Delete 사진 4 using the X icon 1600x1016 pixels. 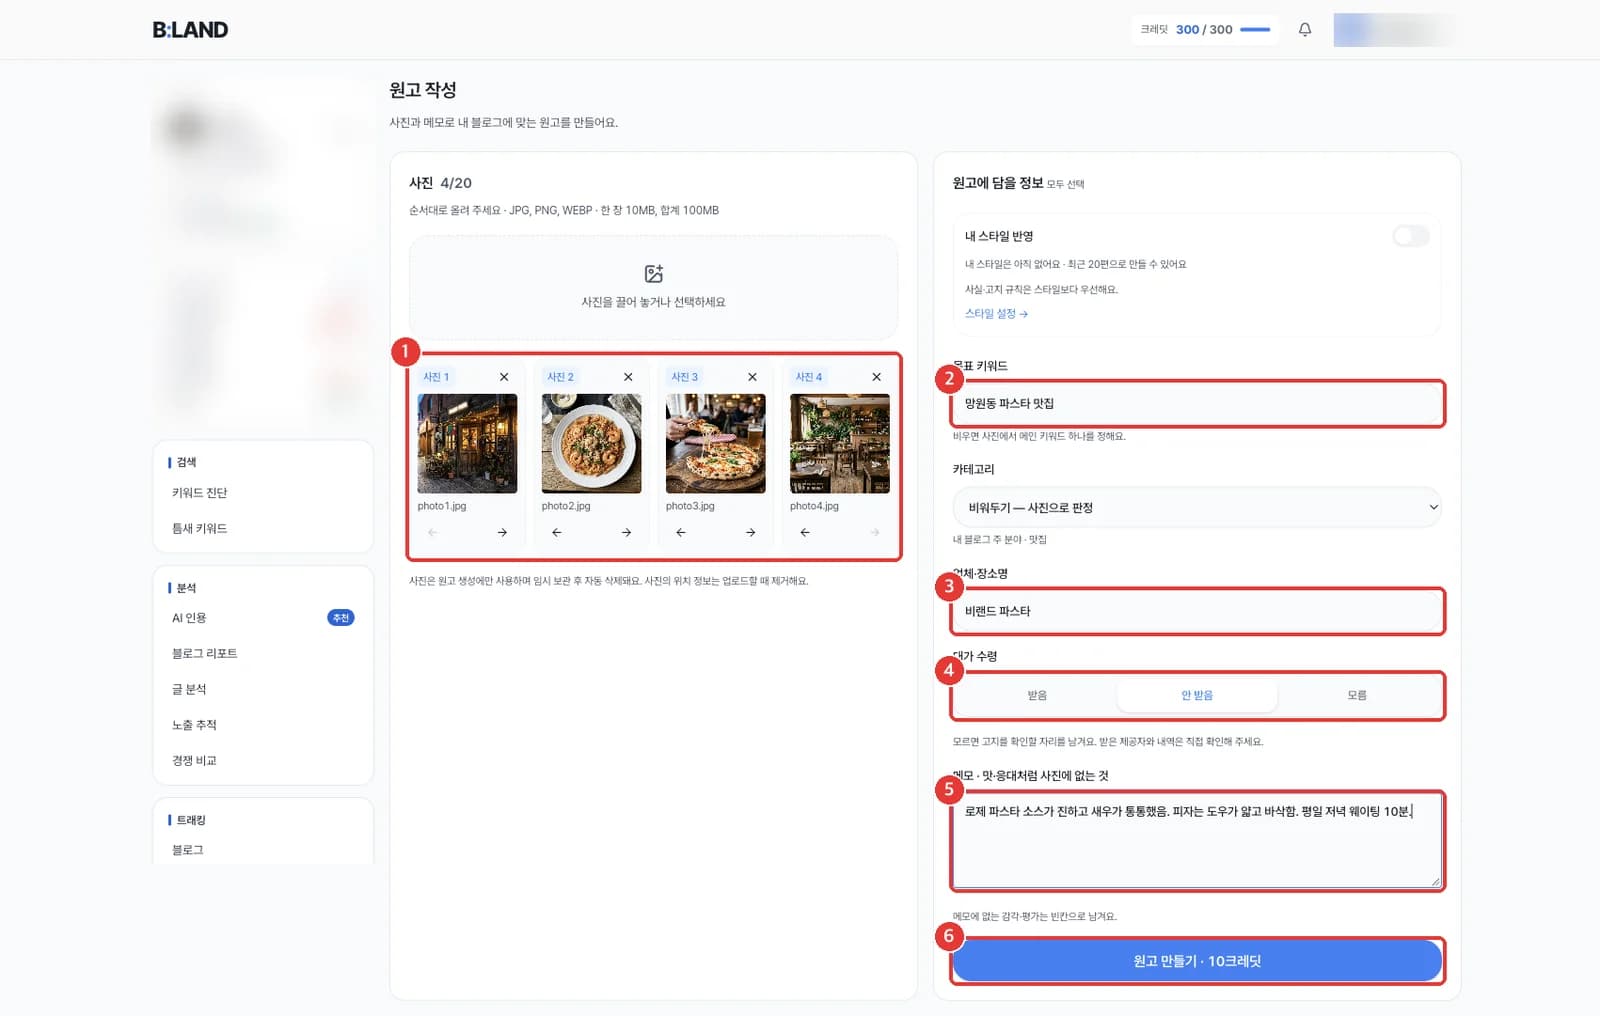click(x=876, y=377)
